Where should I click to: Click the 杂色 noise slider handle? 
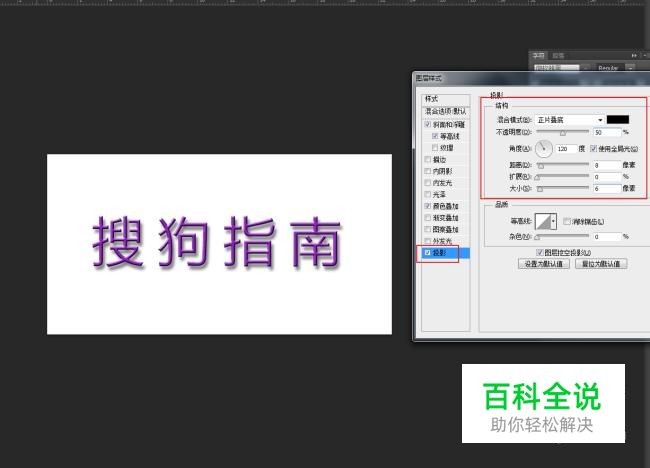pos(537,237)
